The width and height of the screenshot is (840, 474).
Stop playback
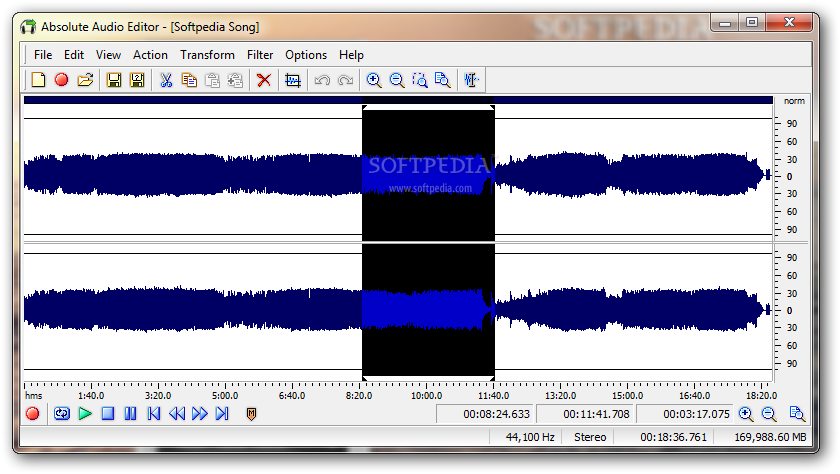108,413
